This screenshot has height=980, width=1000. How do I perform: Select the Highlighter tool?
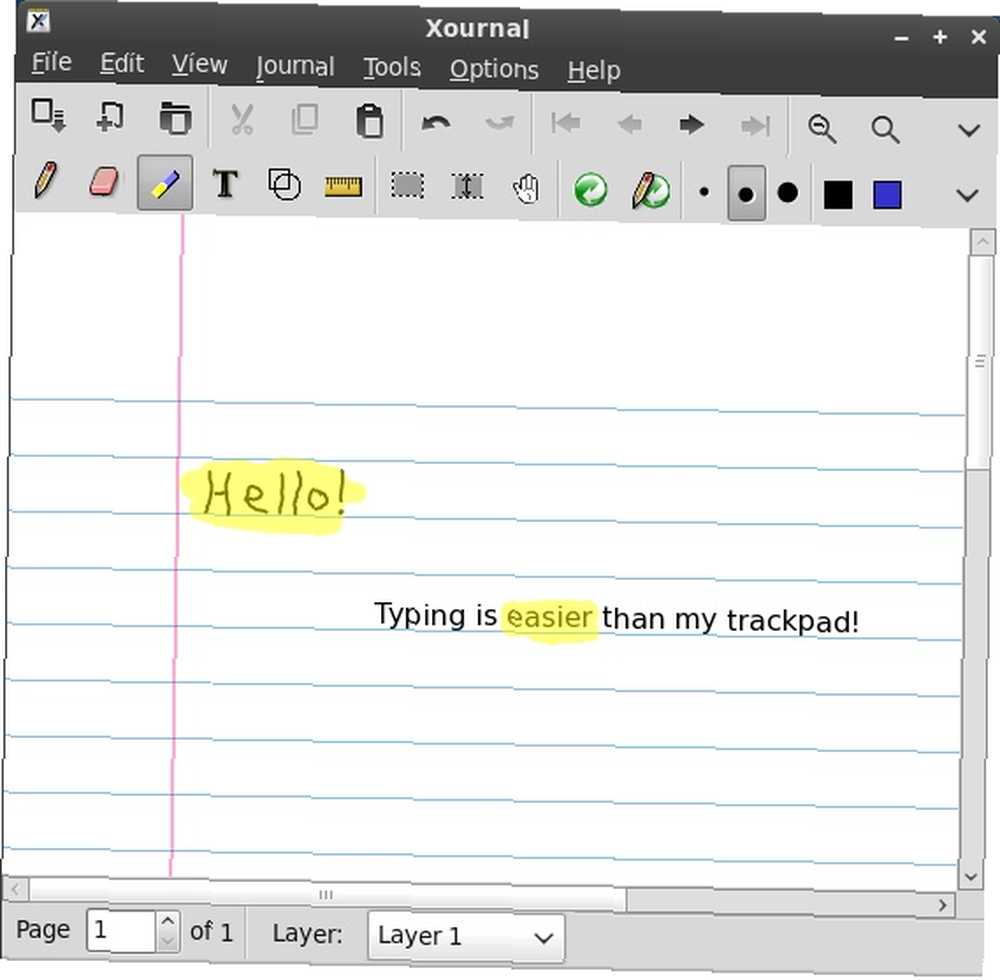coord(165,184)
